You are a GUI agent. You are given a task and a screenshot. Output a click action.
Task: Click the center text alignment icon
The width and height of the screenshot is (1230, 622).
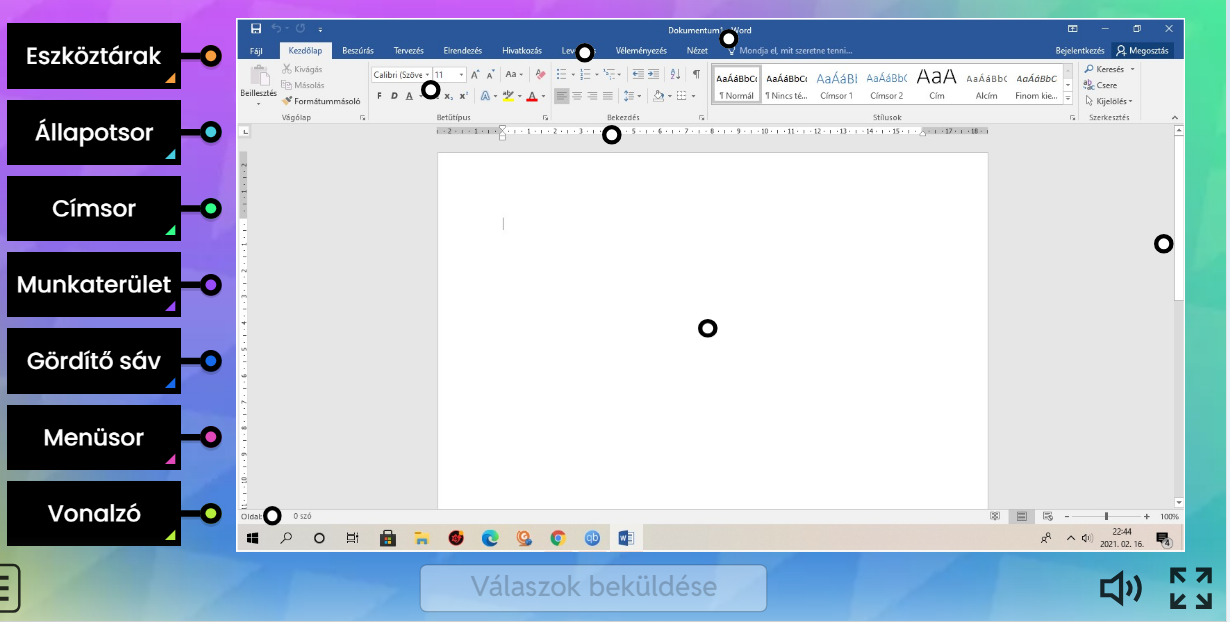[x=577, y=96]
